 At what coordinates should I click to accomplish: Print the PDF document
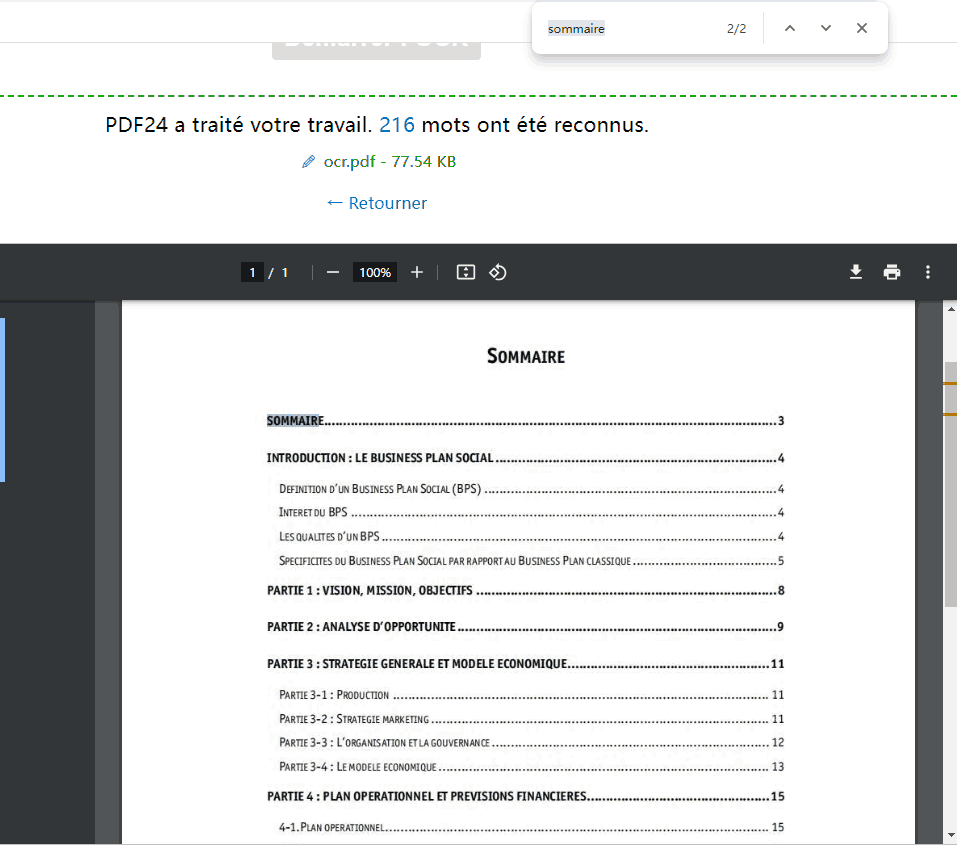click(892, 272)
